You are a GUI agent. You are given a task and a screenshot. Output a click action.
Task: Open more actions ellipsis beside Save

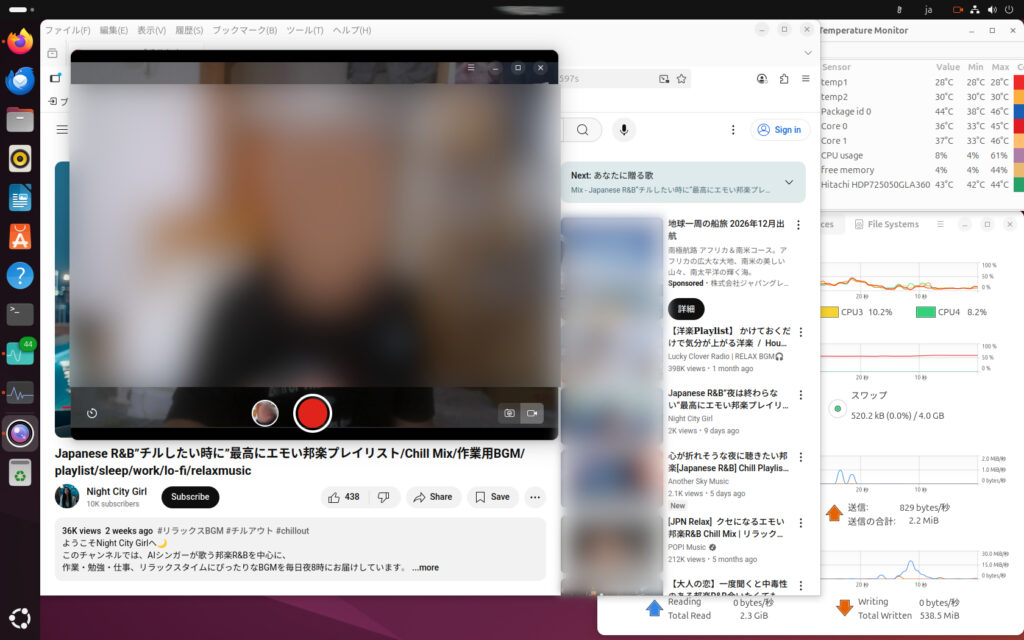point(535,497)
